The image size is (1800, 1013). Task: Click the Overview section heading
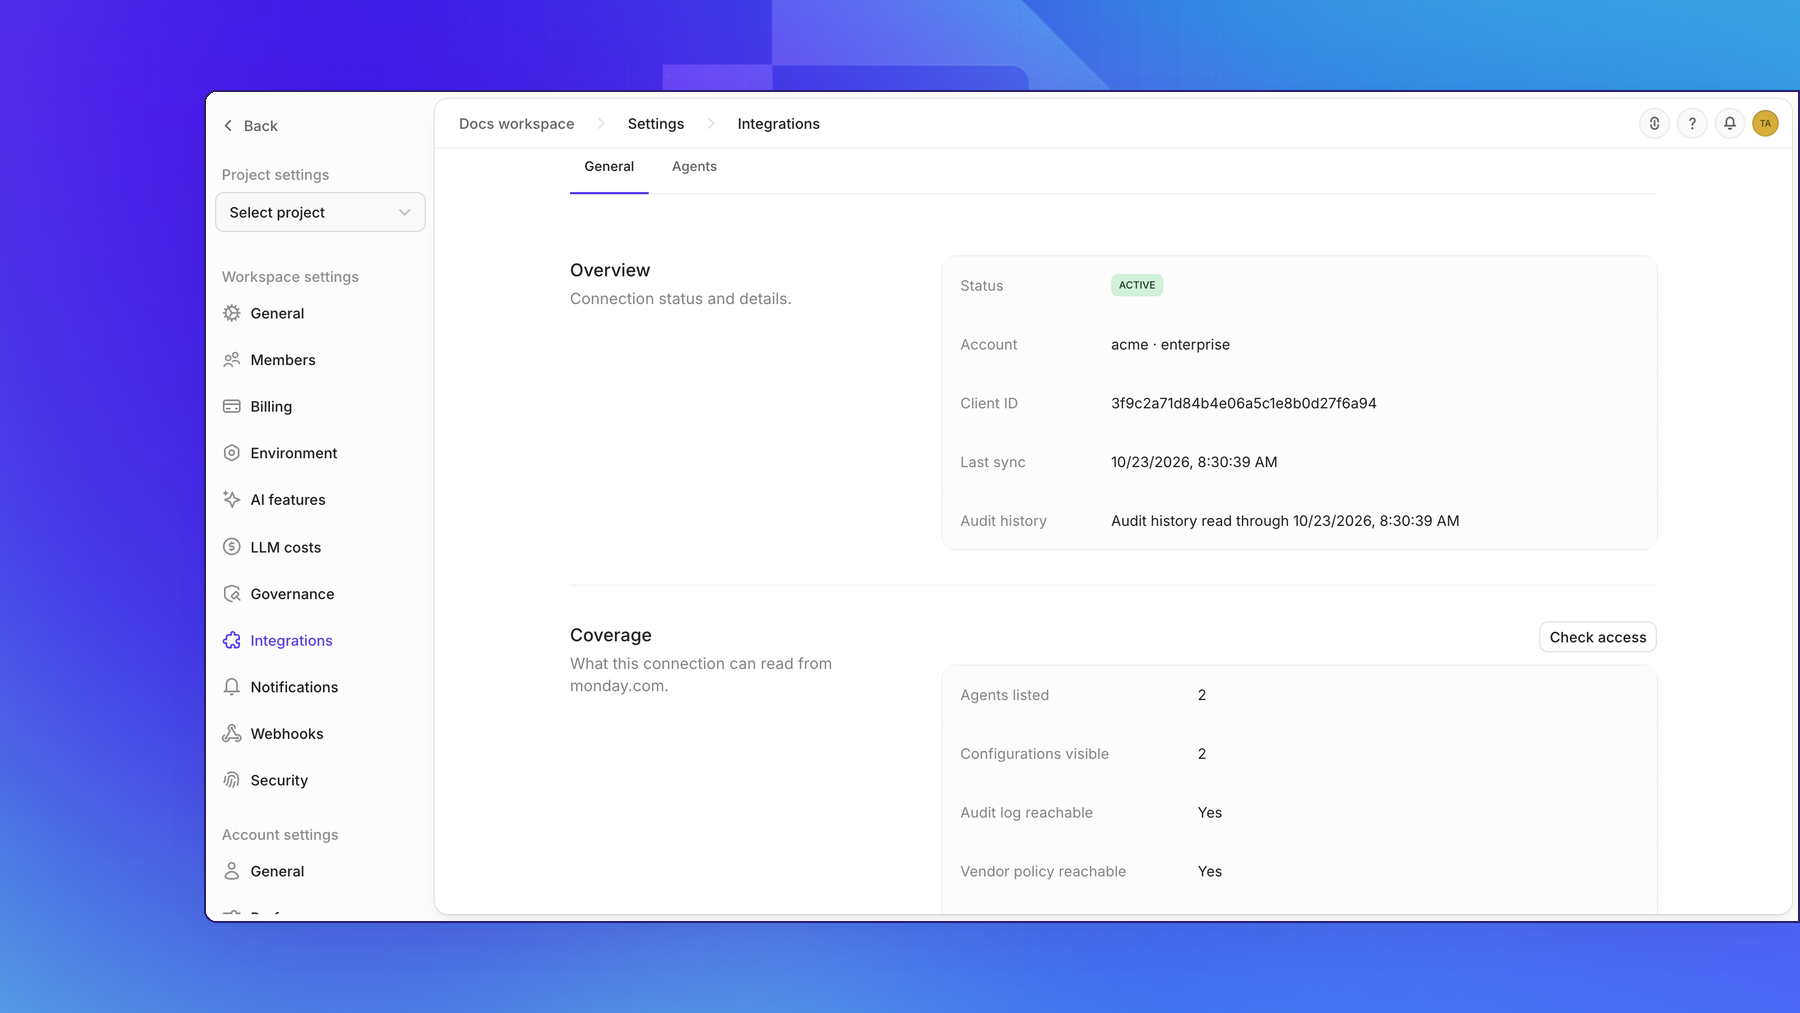pyautogui.click(x=610, y=270)
